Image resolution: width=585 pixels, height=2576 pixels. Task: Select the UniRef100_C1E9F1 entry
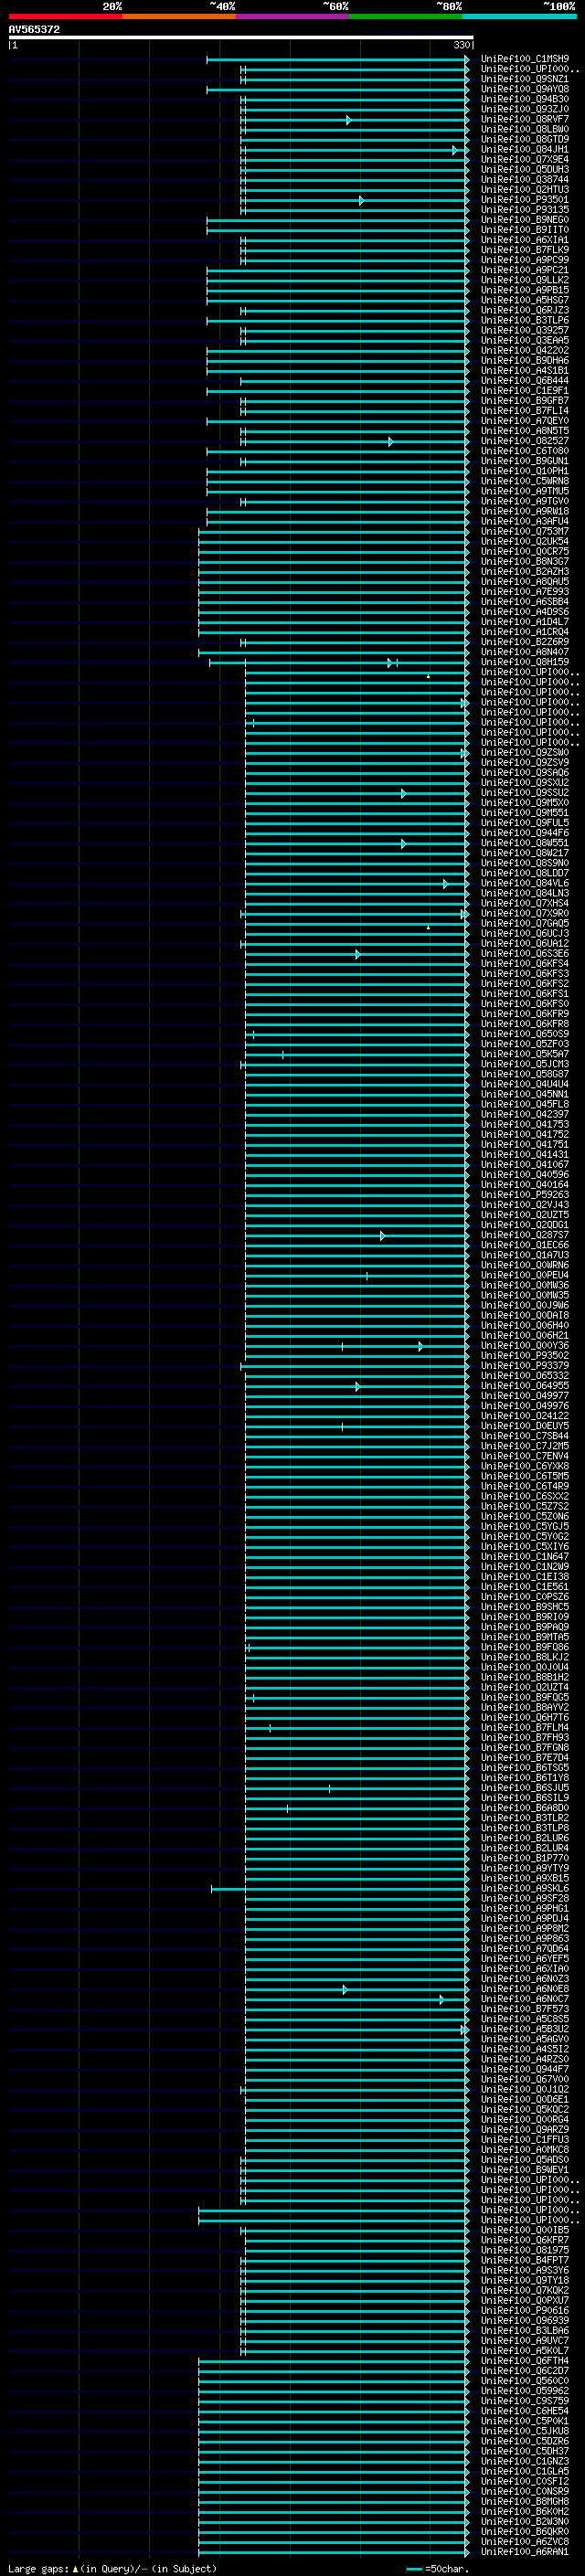[525, 391]
